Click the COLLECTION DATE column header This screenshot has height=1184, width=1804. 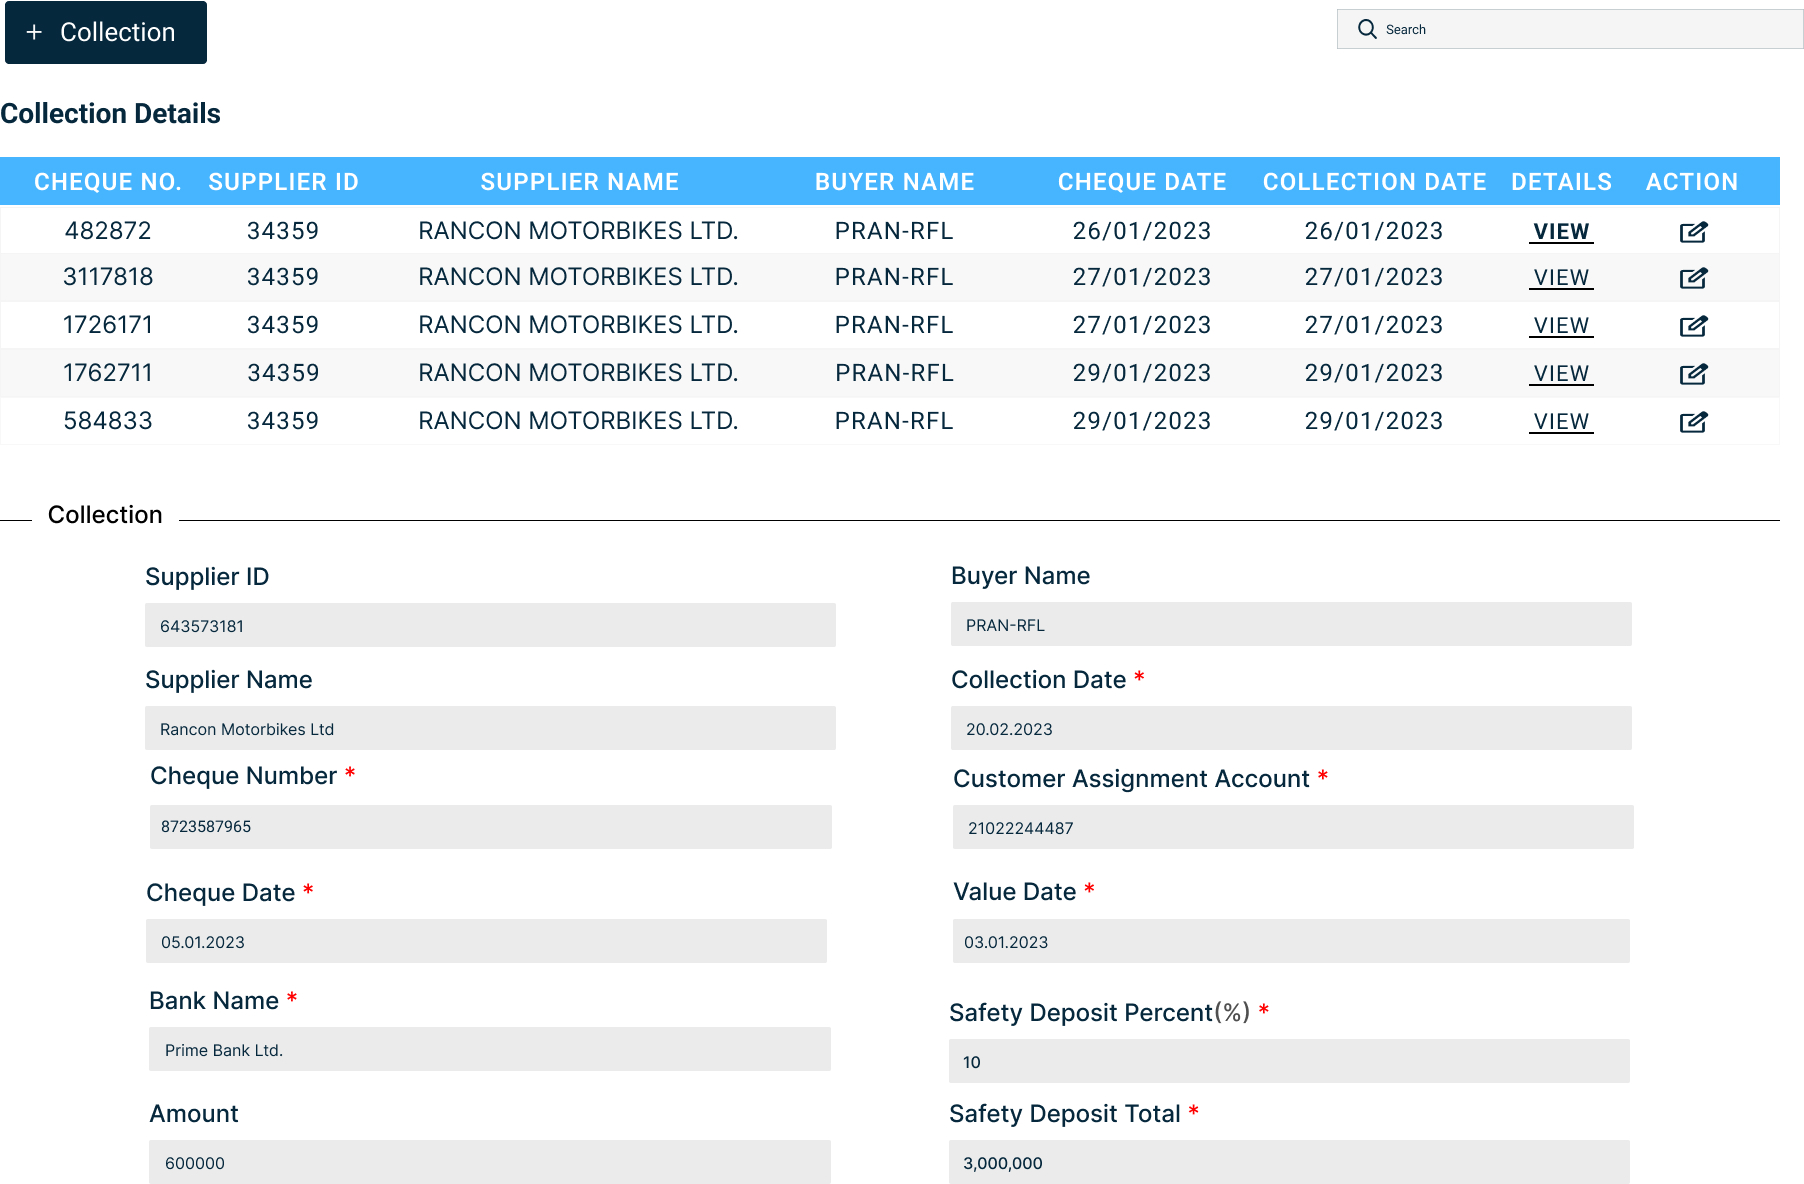click(x=1374, y=182)
